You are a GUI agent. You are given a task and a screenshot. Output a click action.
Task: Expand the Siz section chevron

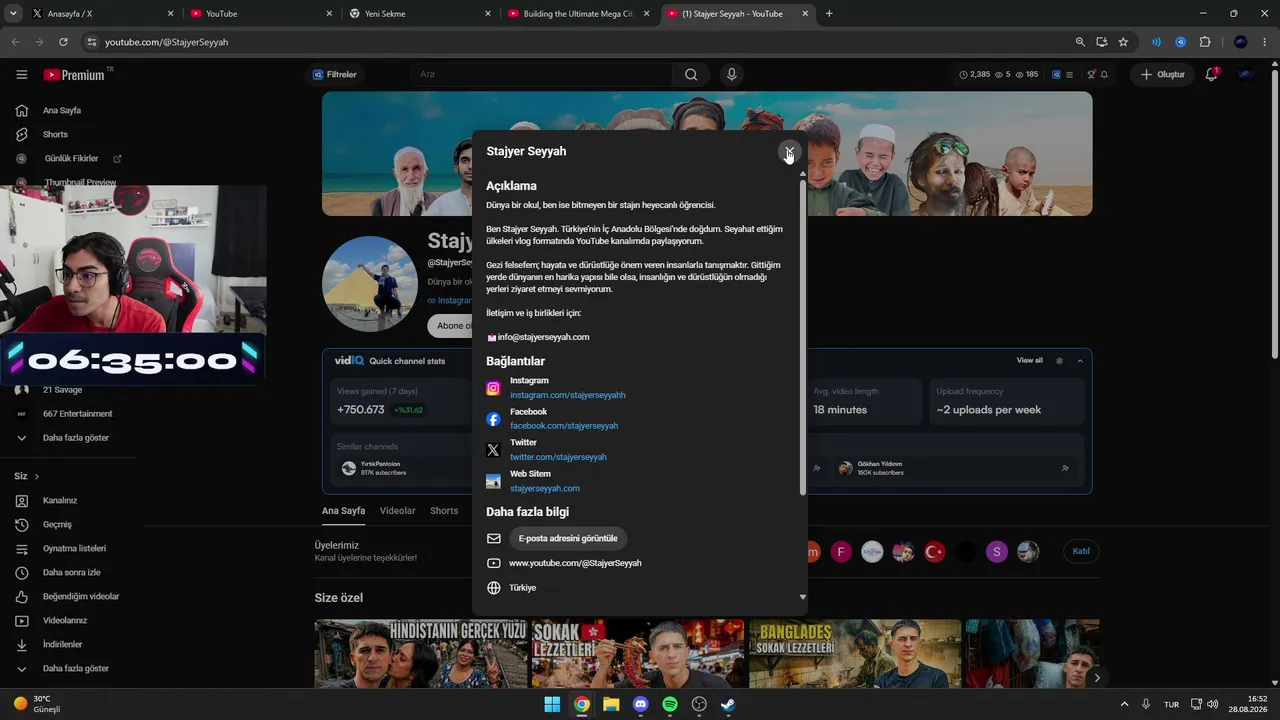pyautogui.click(x=37, y=476)
